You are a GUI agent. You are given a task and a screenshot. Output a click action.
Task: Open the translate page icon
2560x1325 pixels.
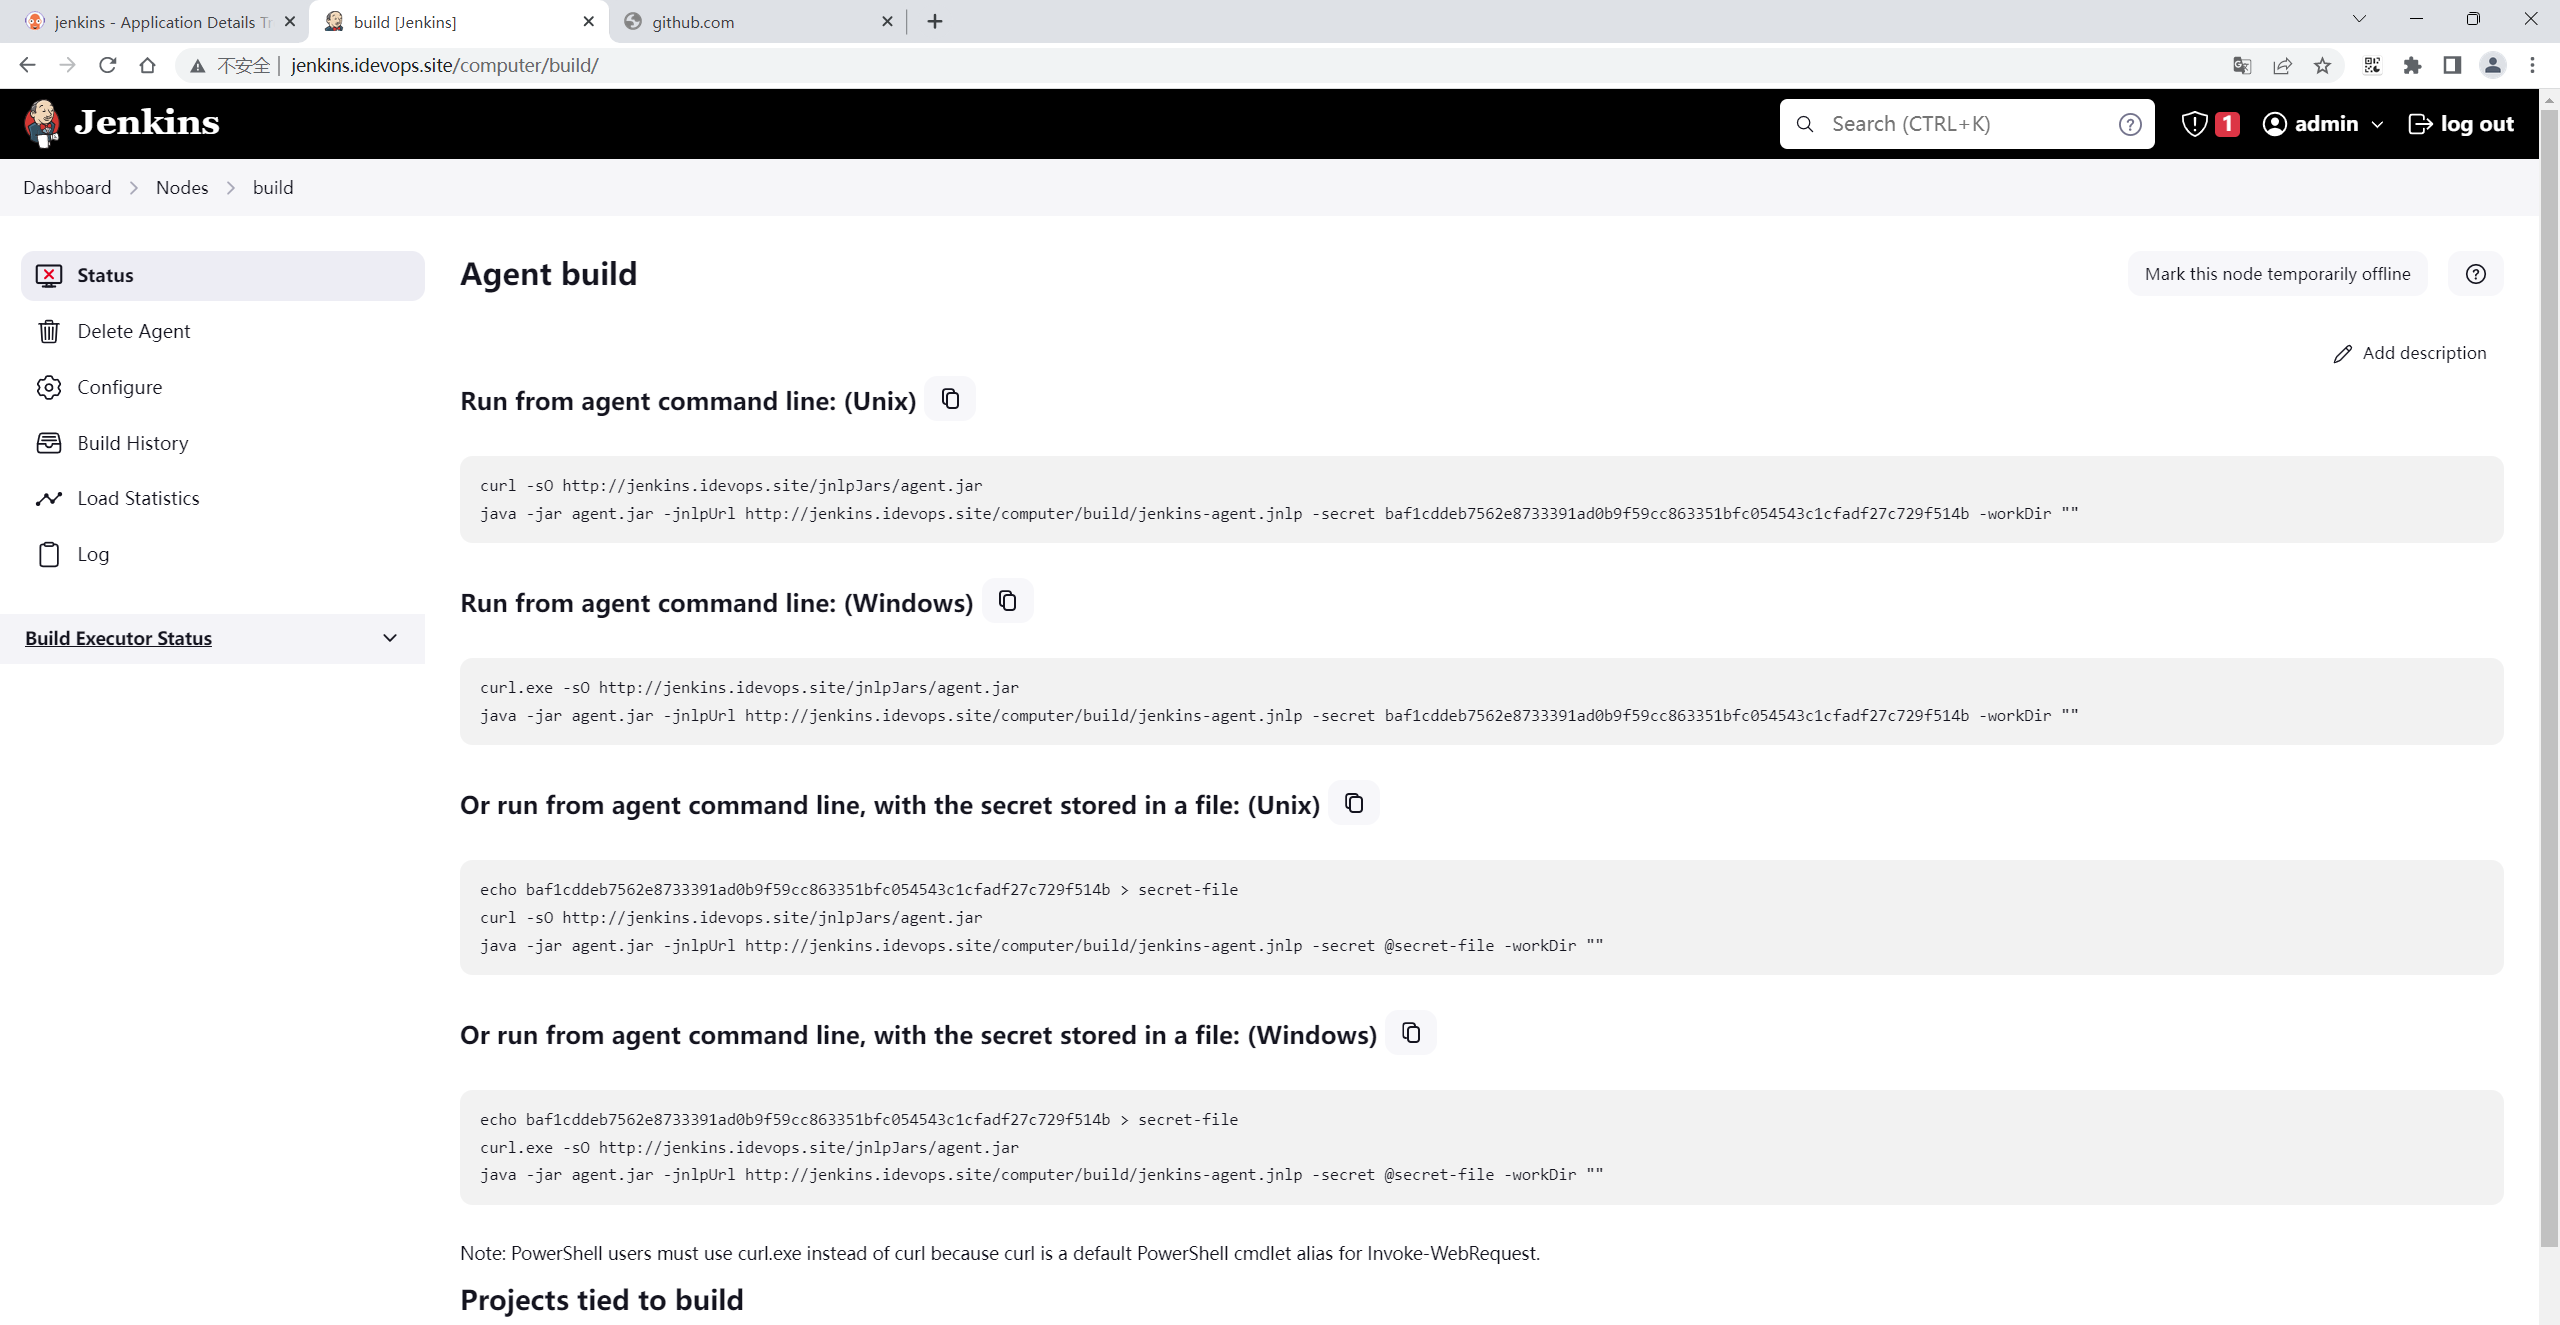[x=2242, y=65]
